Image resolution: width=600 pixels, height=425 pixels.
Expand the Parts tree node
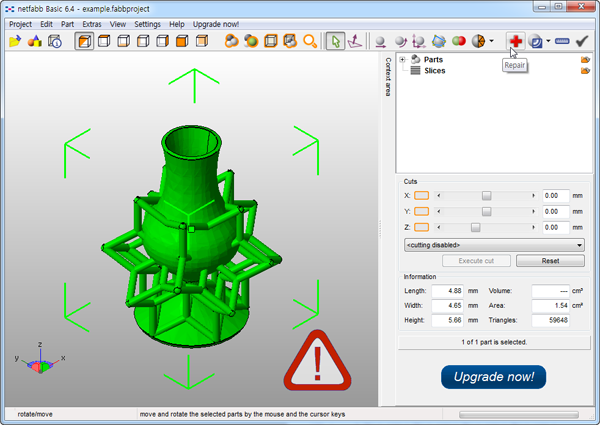[x=402, y=60]
